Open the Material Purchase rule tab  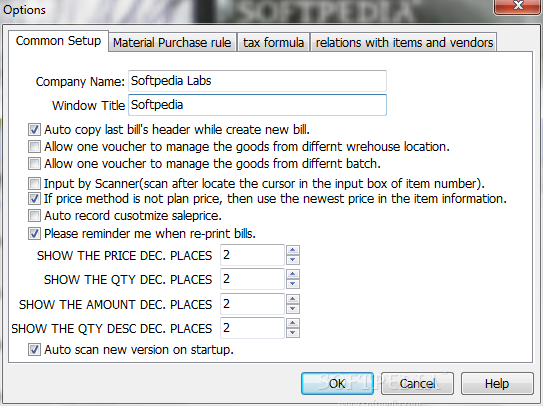pos(172,43)
